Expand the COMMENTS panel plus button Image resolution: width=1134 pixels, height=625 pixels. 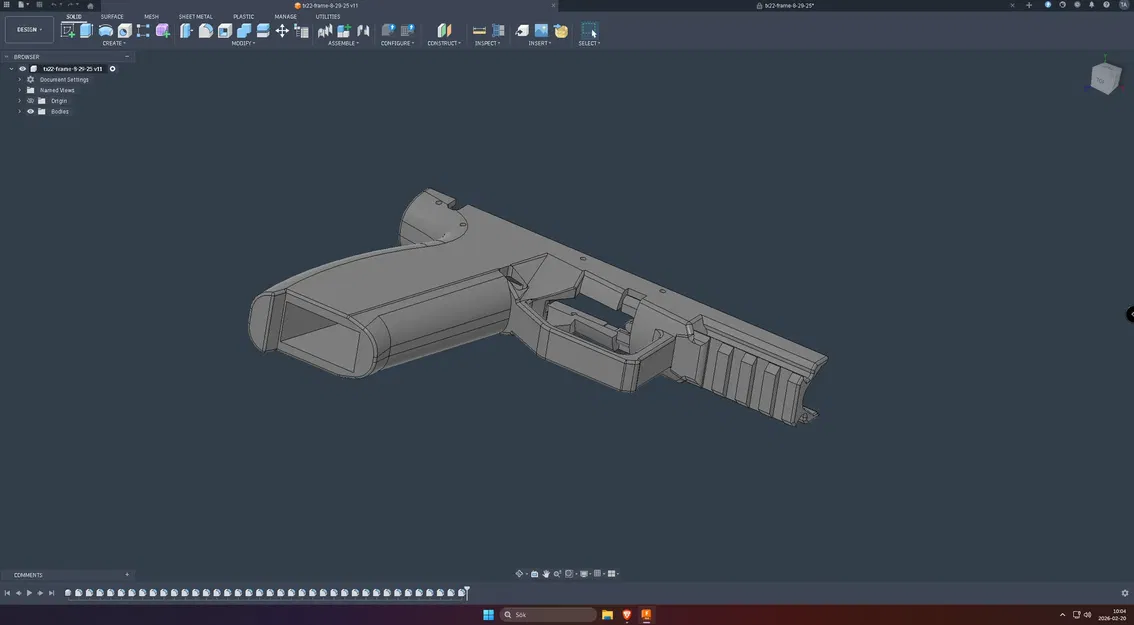click(127, 575)
